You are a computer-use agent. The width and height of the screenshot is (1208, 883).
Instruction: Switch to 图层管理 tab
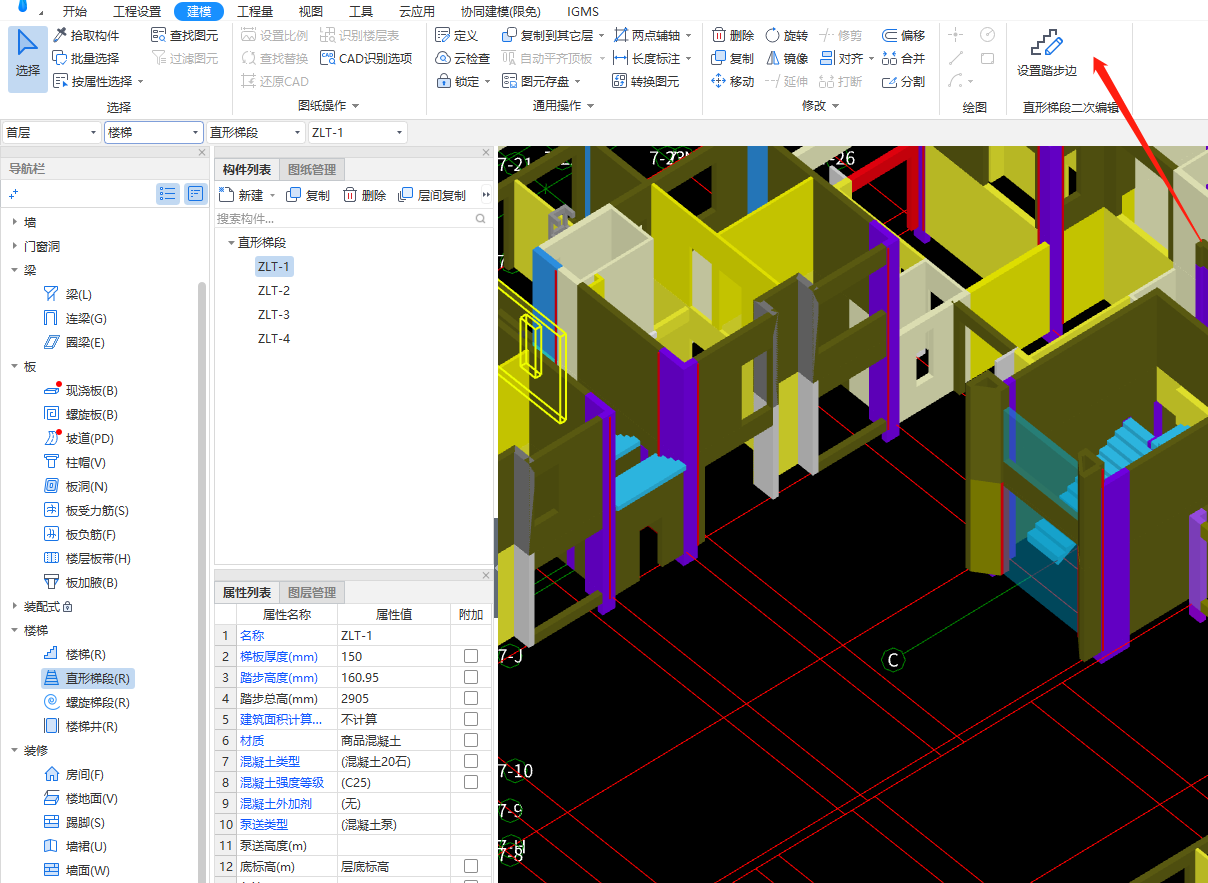tap(312, 593)
